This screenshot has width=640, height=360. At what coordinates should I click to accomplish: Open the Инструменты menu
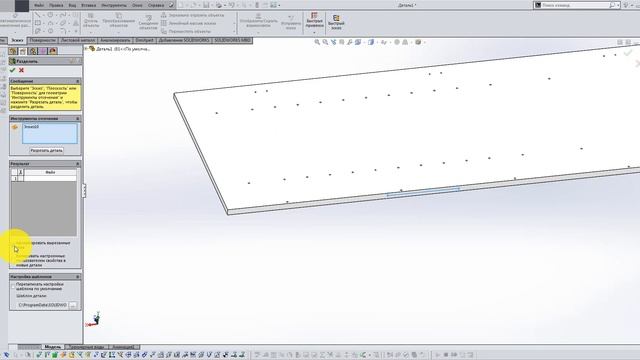pos(114,5)
